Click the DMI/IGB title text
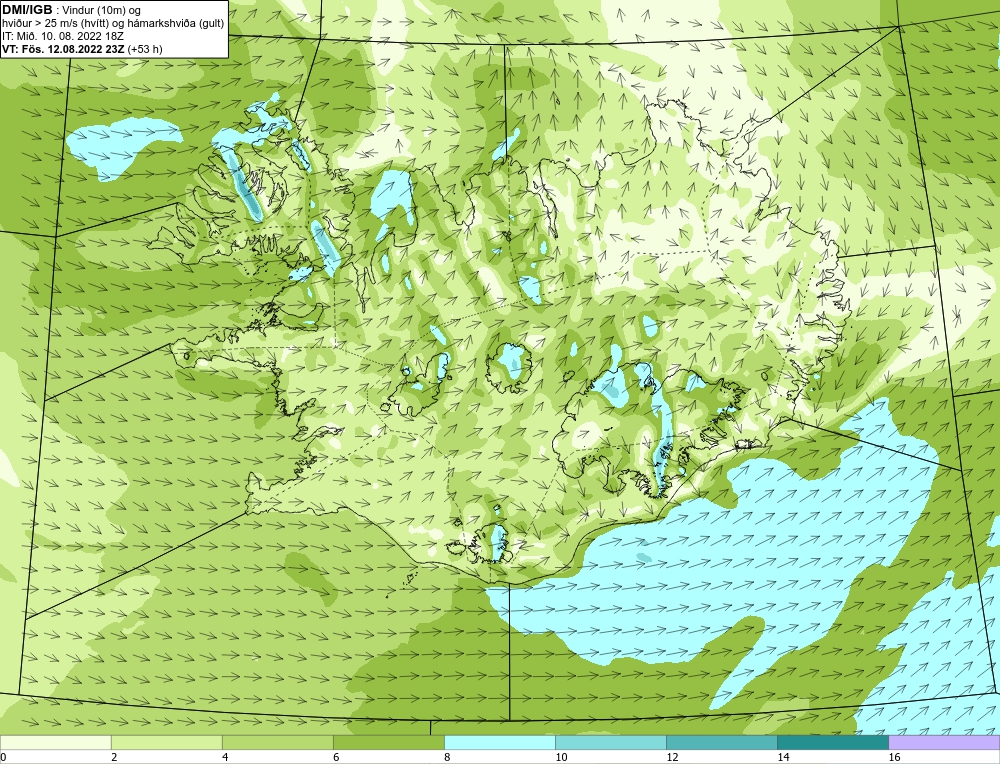The width and height of the screenshot is (1000, 764). [x=27, y=10]
